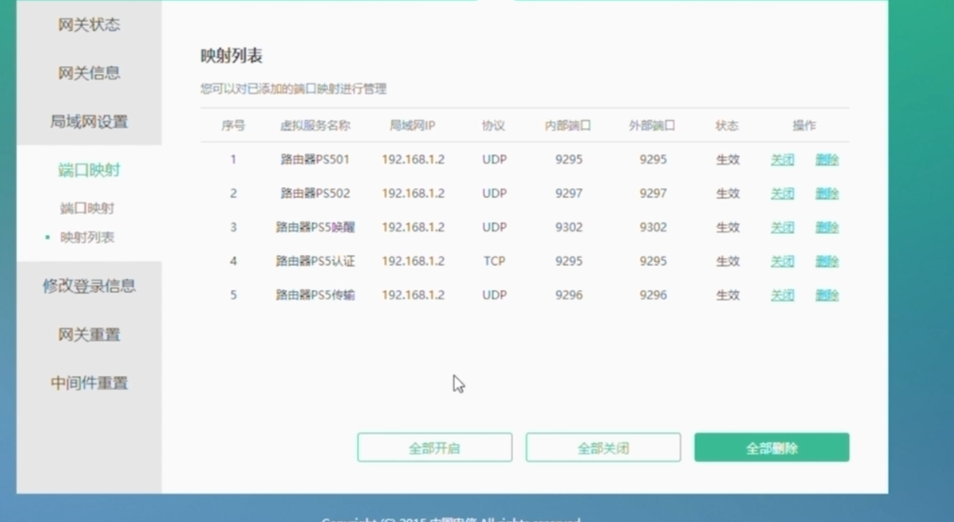This screenshot has height=522, width=954.
Task: Click the 全部开启 button
Action: (434, 448)
